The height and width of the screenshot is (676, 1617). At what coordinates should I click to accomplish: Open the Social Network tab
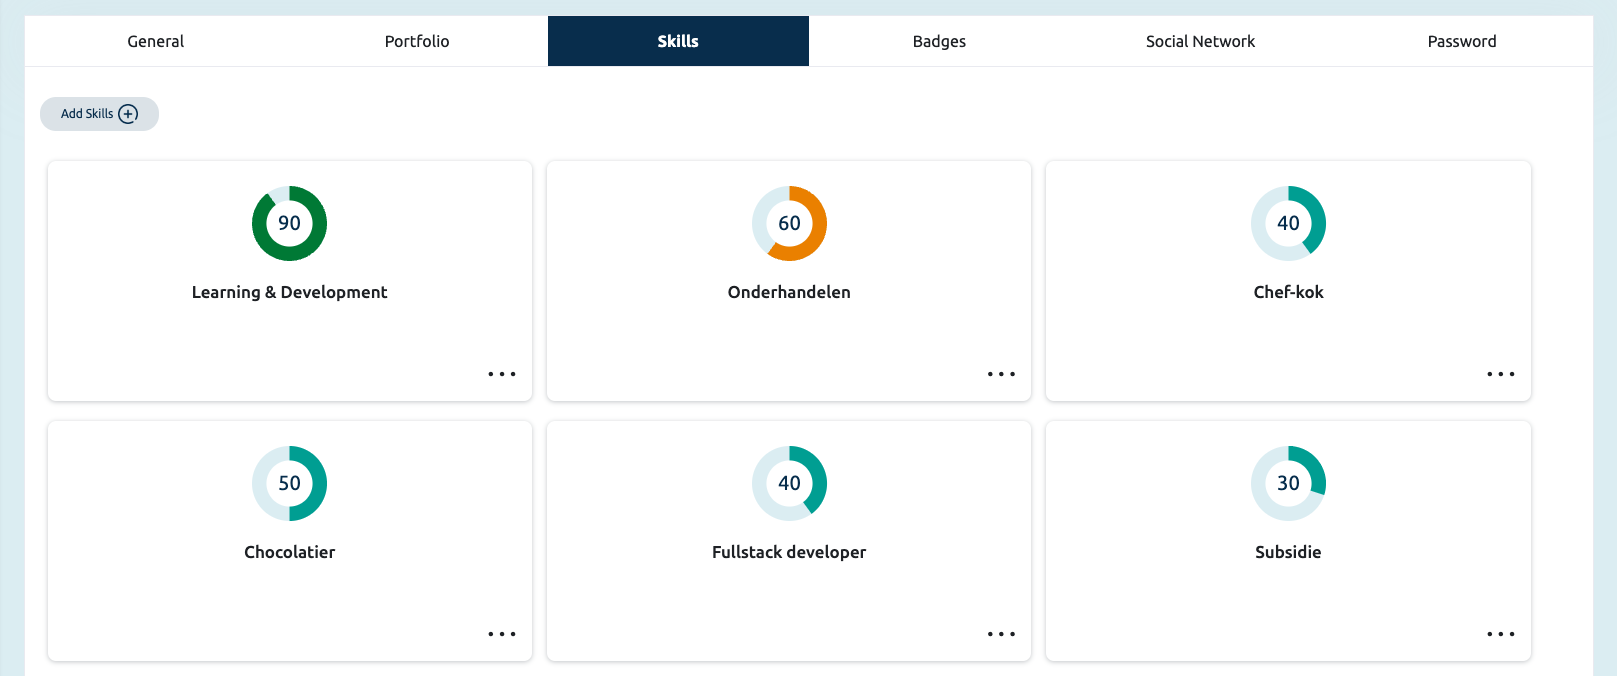[1200, 41]
